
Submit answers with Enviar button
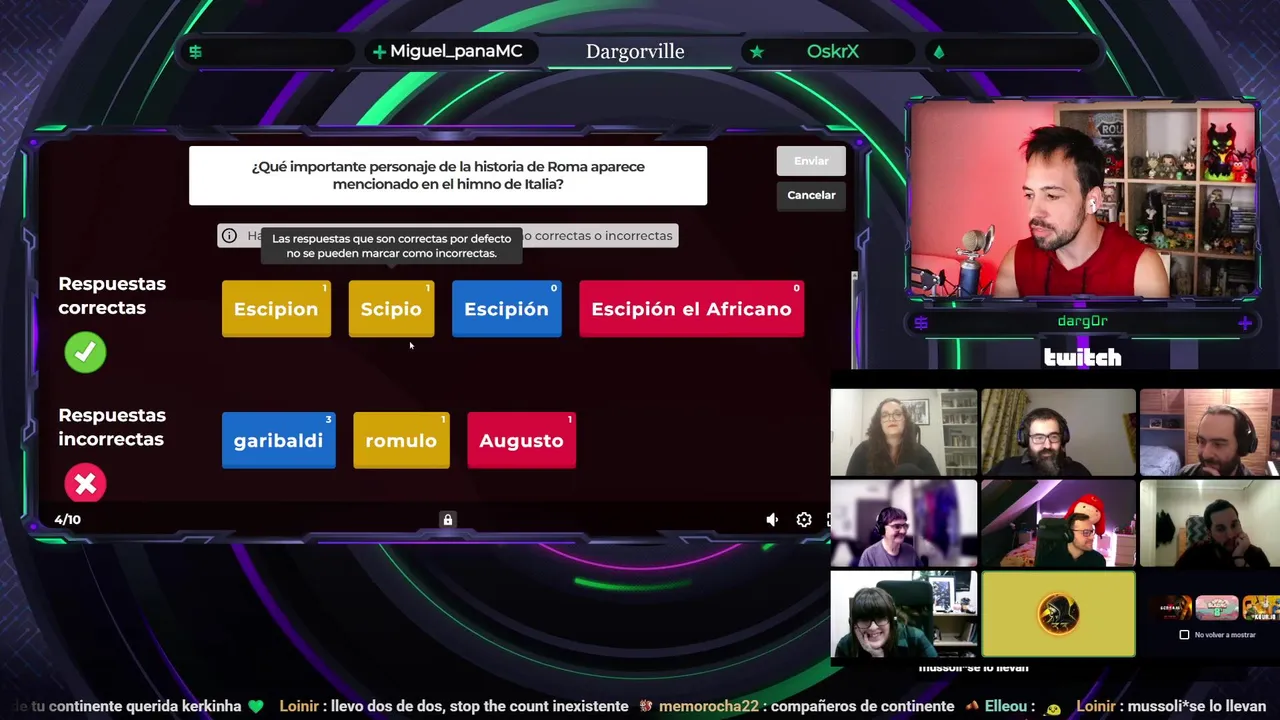811,161
